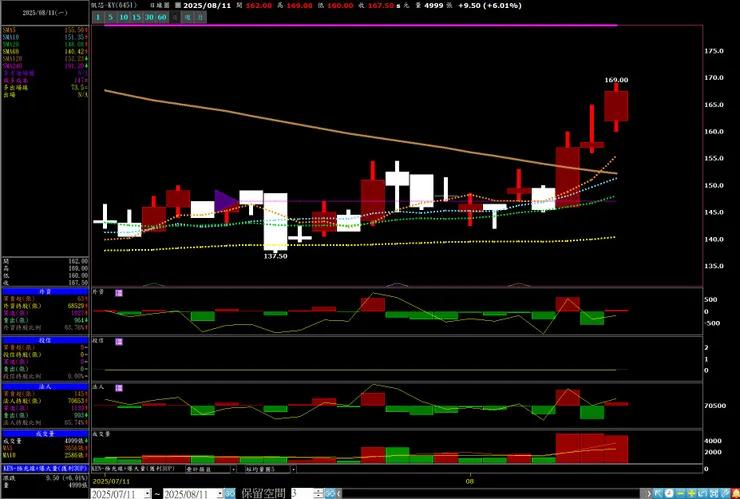Screen dimensions: 740x499
Task: Open the orange alert bell icon
Action: (735, 494)
